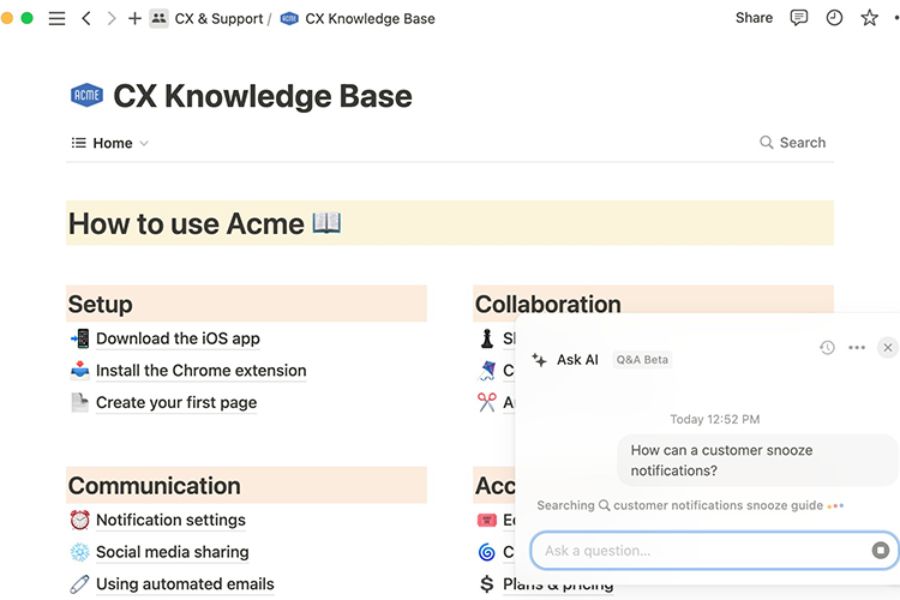This screenshot has width=900, height=600.
Task: Open the sidebar hamburger menu
Action: [57, 18]
